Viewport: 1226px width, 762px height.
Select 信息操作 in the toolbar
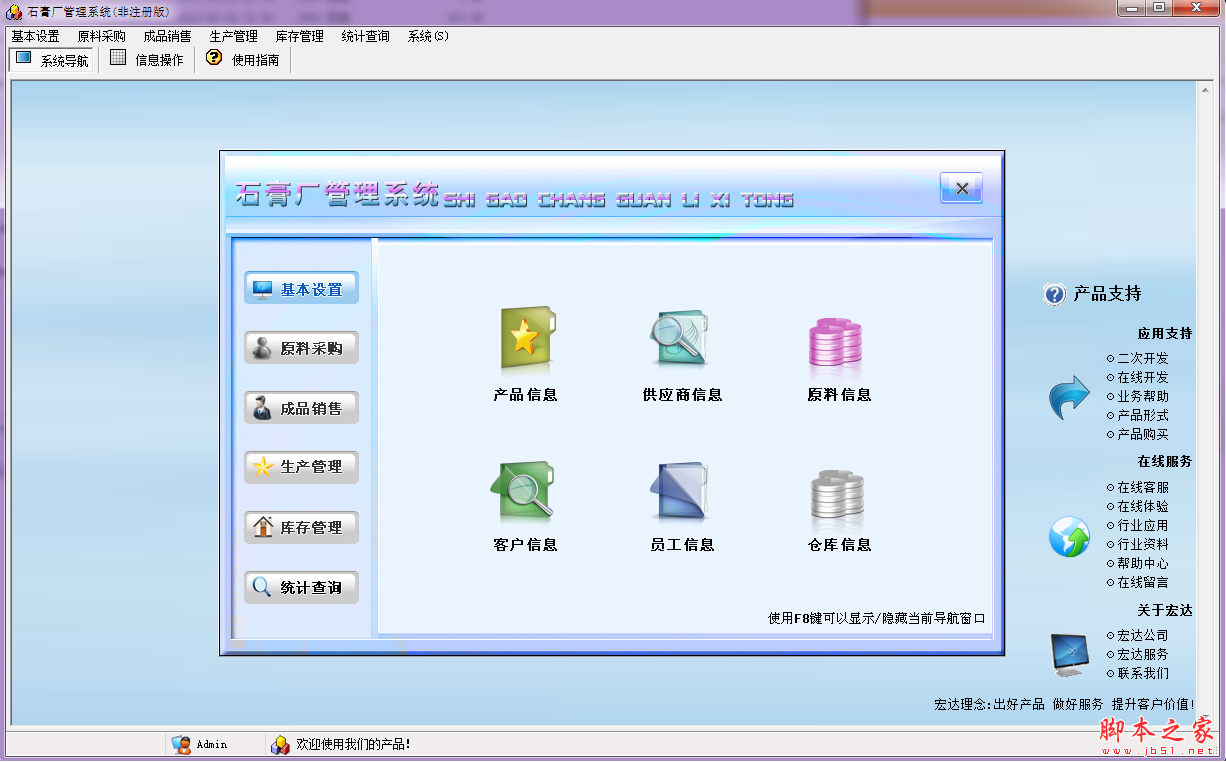146,59
